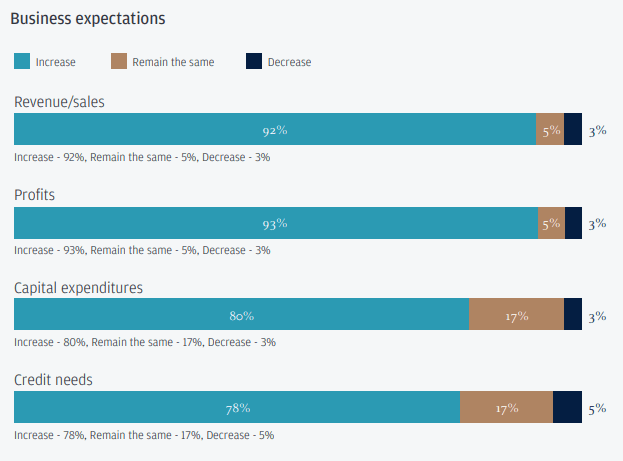623x461 pixels.
Task: Click the brown Remain the same legend swatch
Action: pyautogui.click(x=118, y=62)
